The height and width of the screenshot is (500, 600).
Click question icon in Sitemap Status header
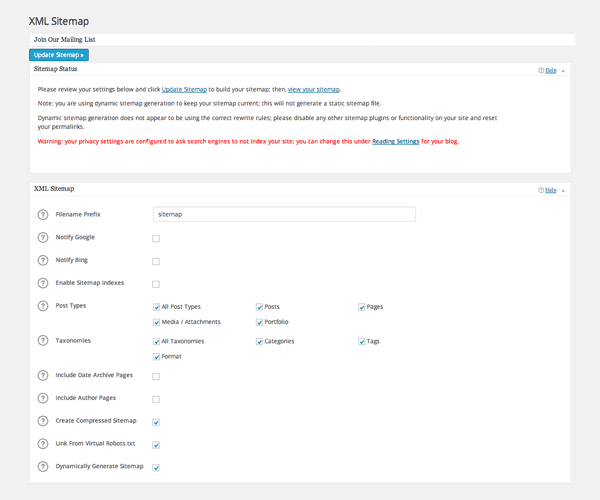click(x=541, y=70)
